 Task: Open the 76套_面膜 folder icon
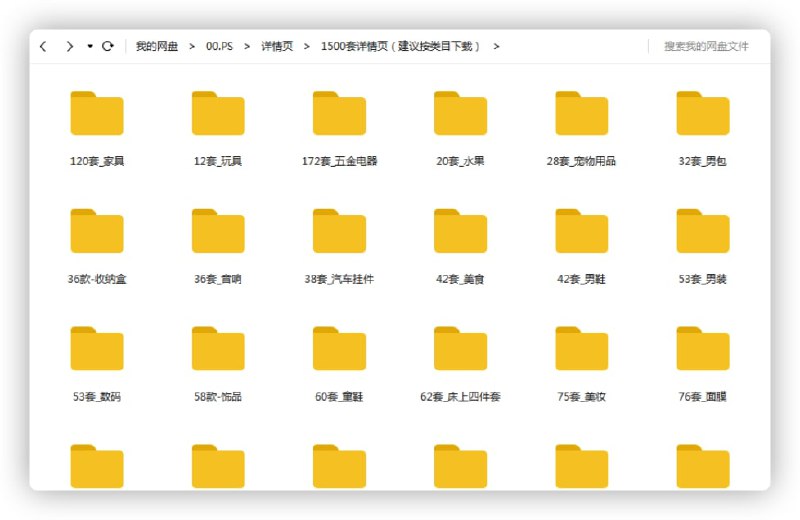point(703,349)
